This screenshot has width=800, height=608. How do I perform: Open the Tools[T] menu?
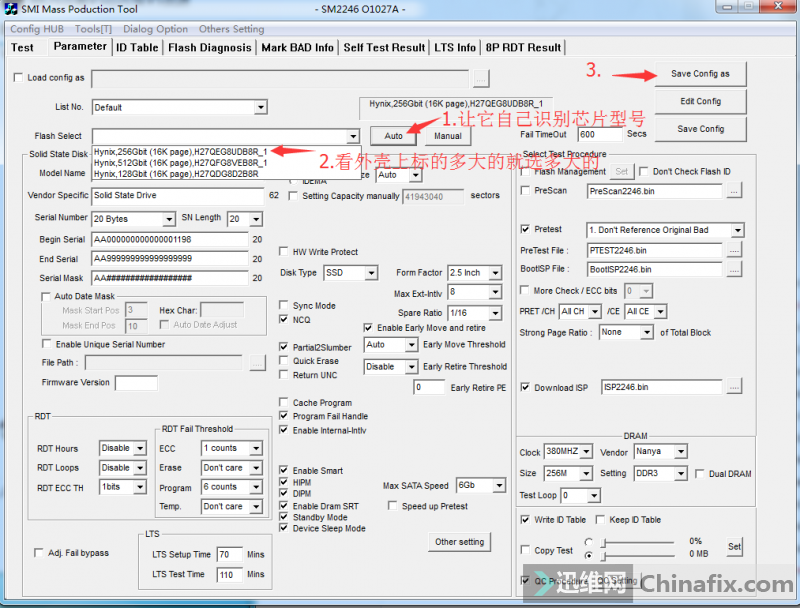point(93,29)
